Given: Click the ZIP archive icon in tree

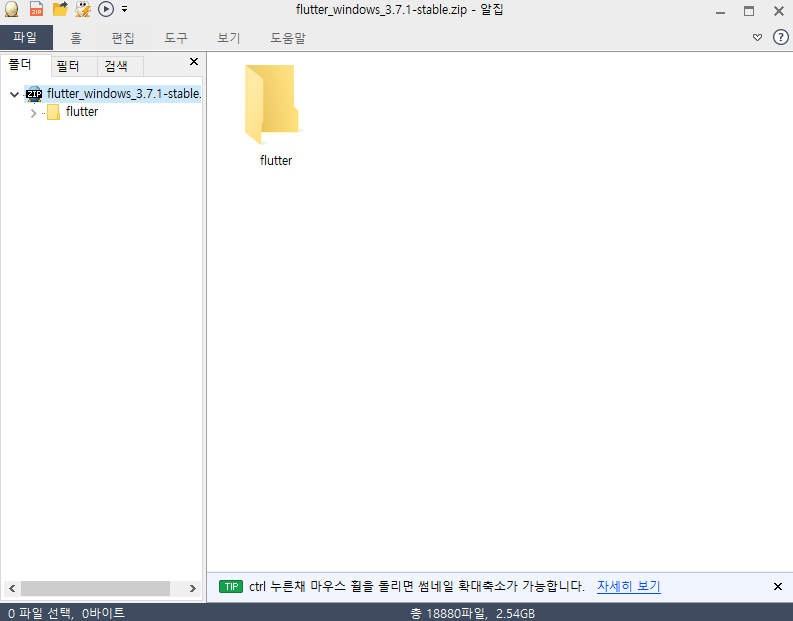Looking at the screenshot, I should tap(34, 94).
